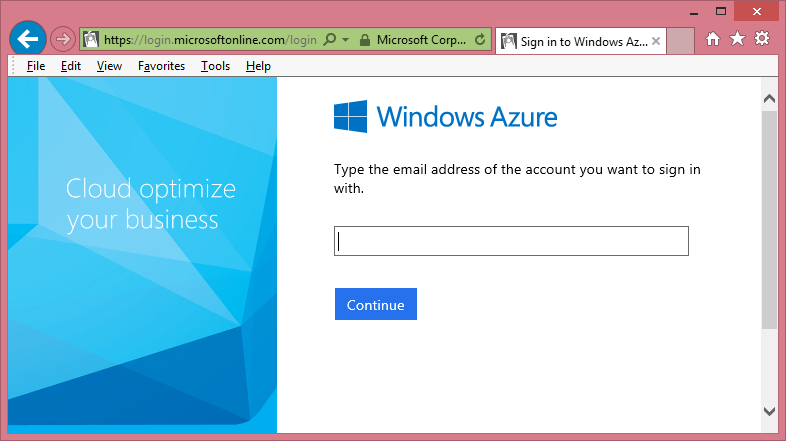This screenshot has width=786, height=441.
Task: Open the address bar autocomplete dropdown arrow
Action: tap(345, 39)
